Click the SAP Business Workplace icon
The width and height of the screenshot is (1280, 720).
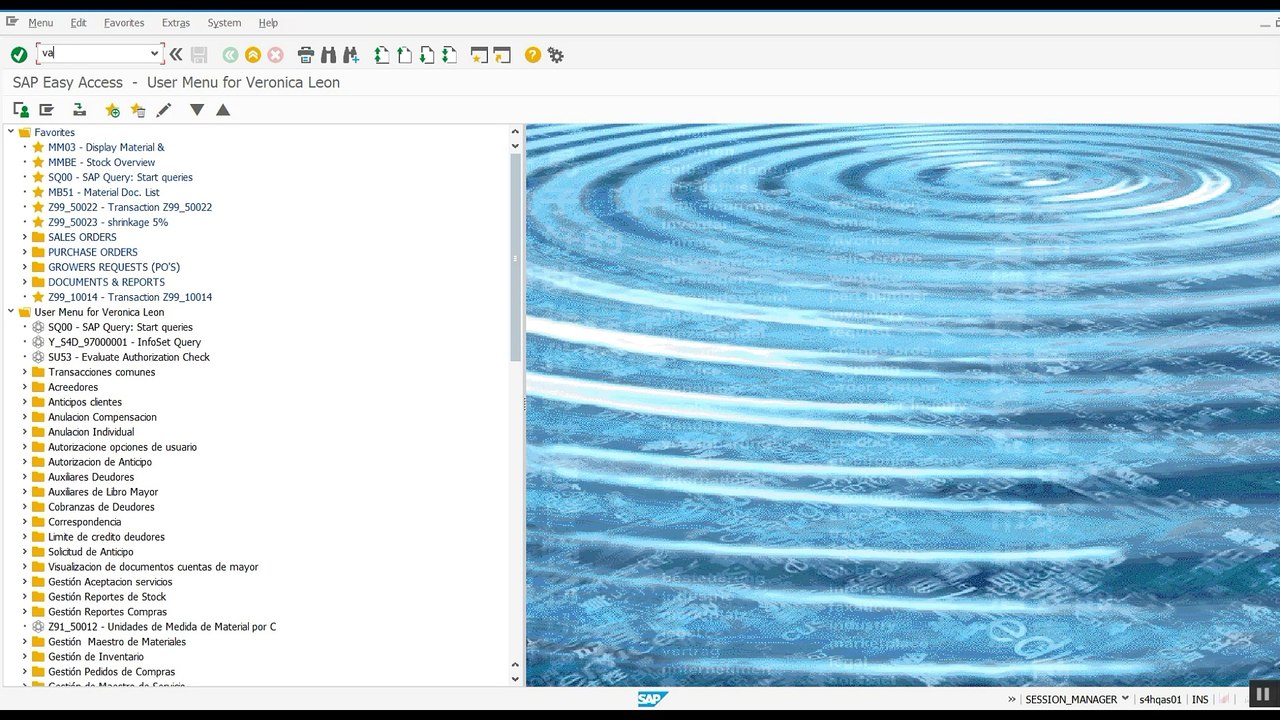[x=79, y=110]
